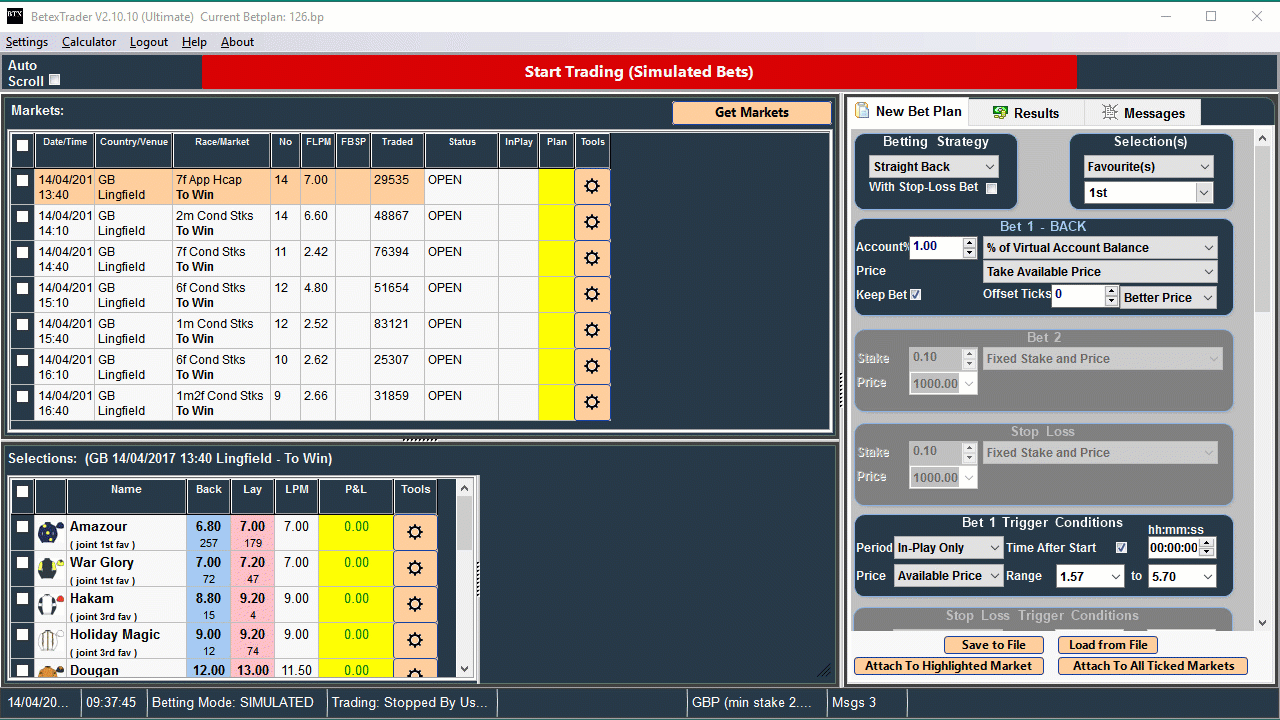The width and height of the screenshot is (1280, 720).
Task: Click the Get Markets button
Action: click(x=751, y=113)
